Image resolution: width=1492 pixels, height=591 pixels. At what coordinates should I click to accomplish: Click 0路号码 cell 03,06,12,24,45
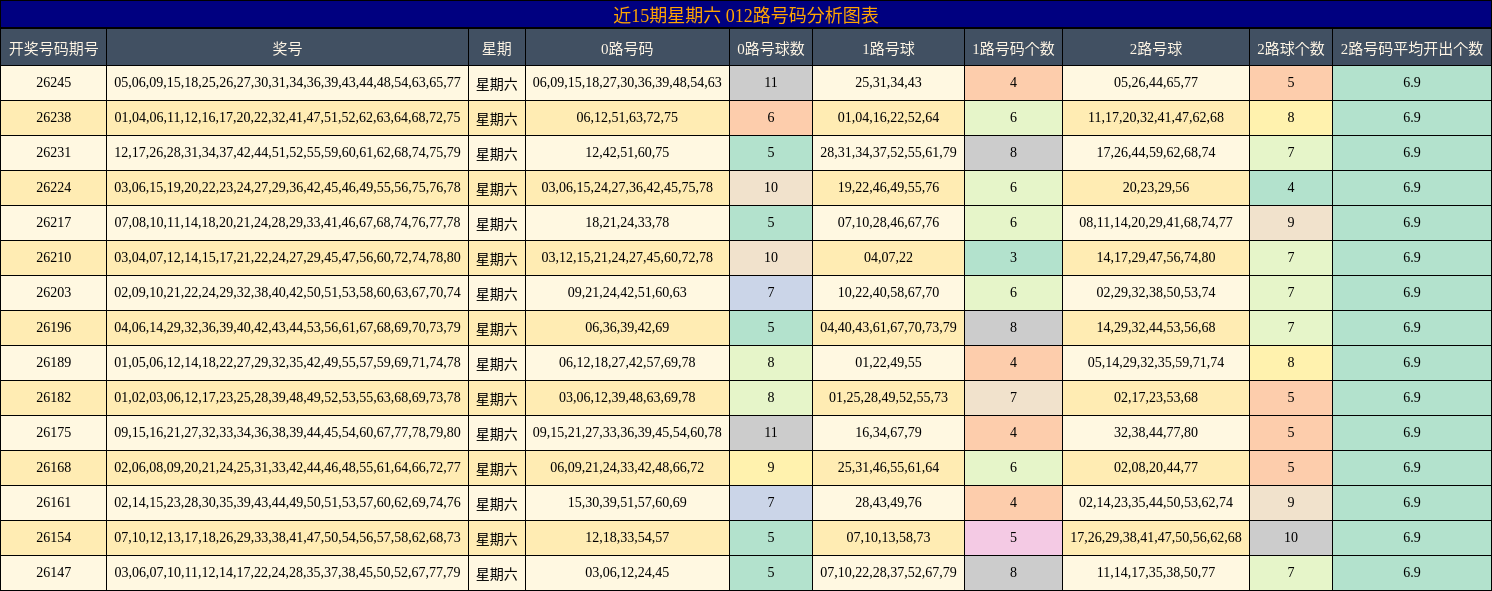627,573
